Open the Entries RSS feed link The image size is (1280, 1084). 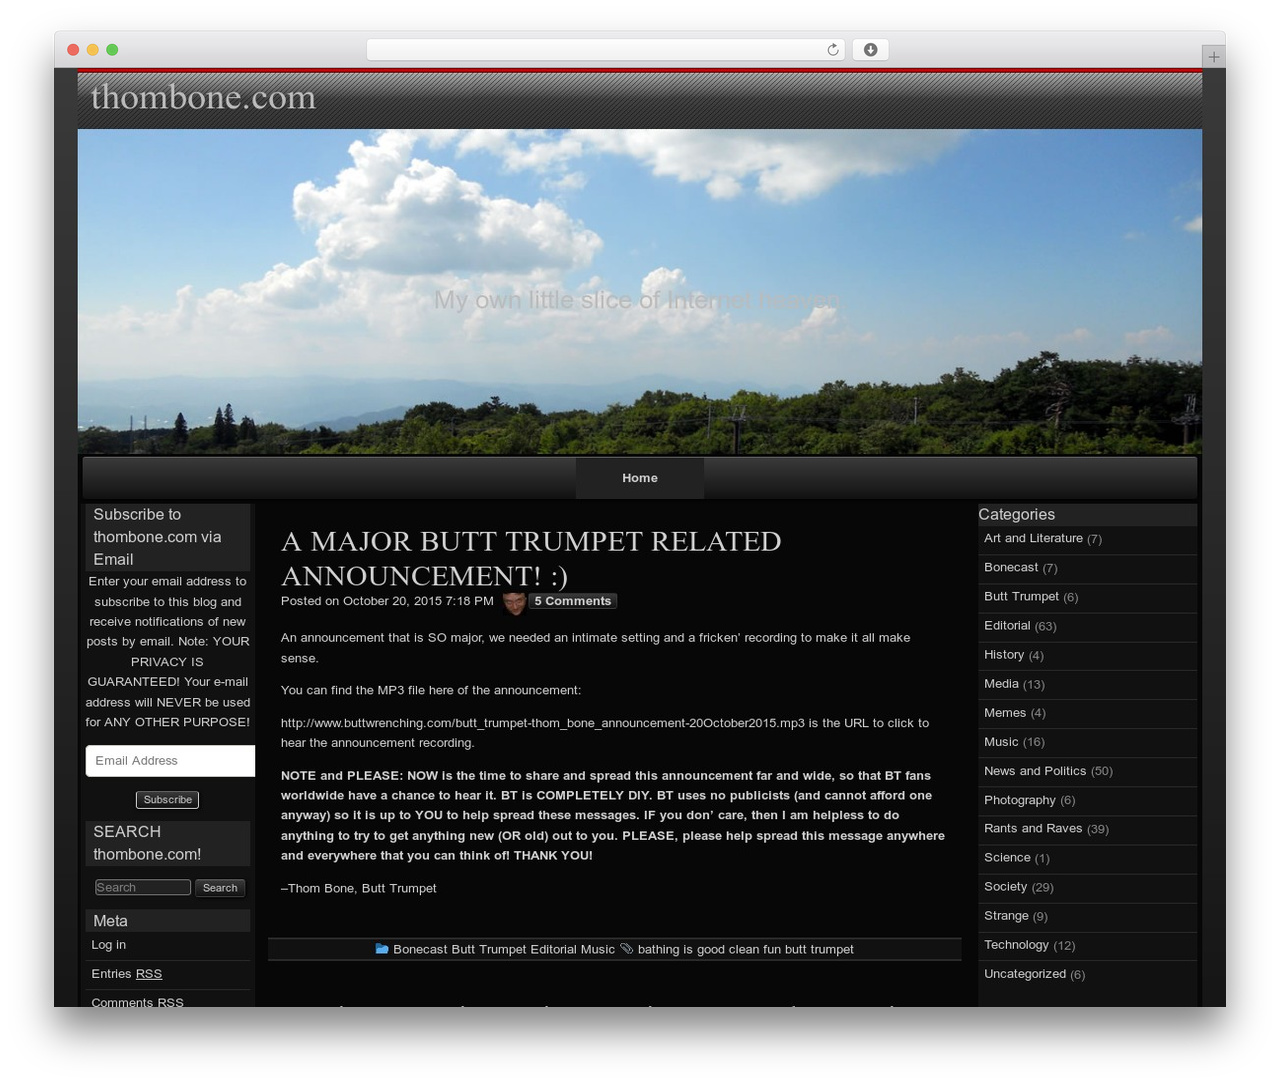pyautogui.click(x=126, y=974)
